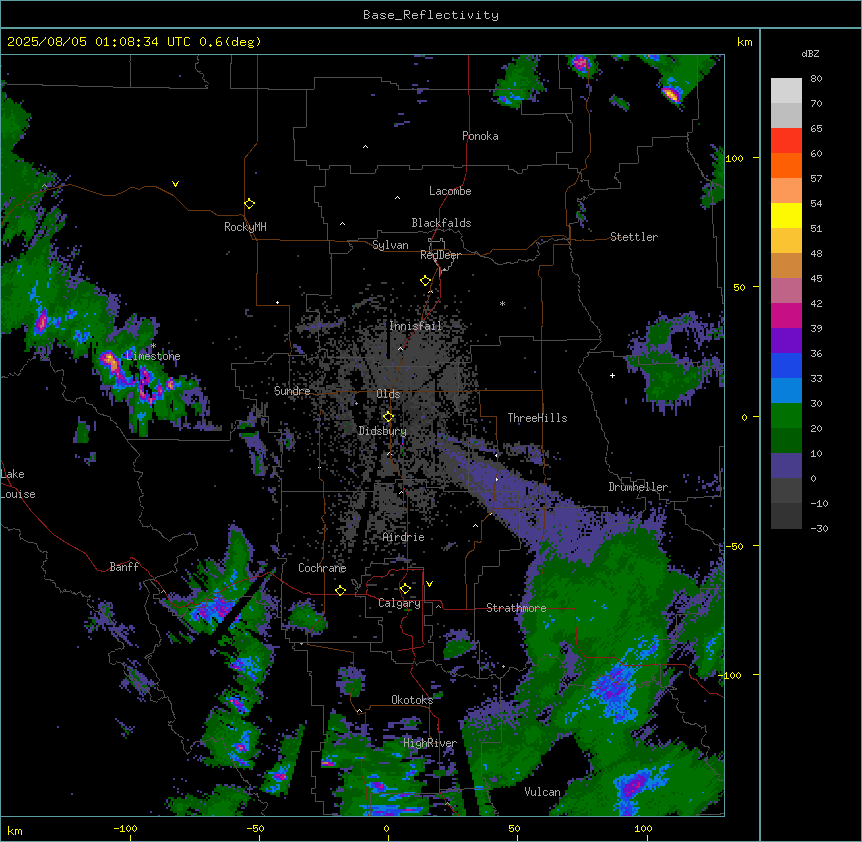Click the asterisk marker east of Innisfail
The height and width of the screenshot is (842, 862).
tap(502, 303)
